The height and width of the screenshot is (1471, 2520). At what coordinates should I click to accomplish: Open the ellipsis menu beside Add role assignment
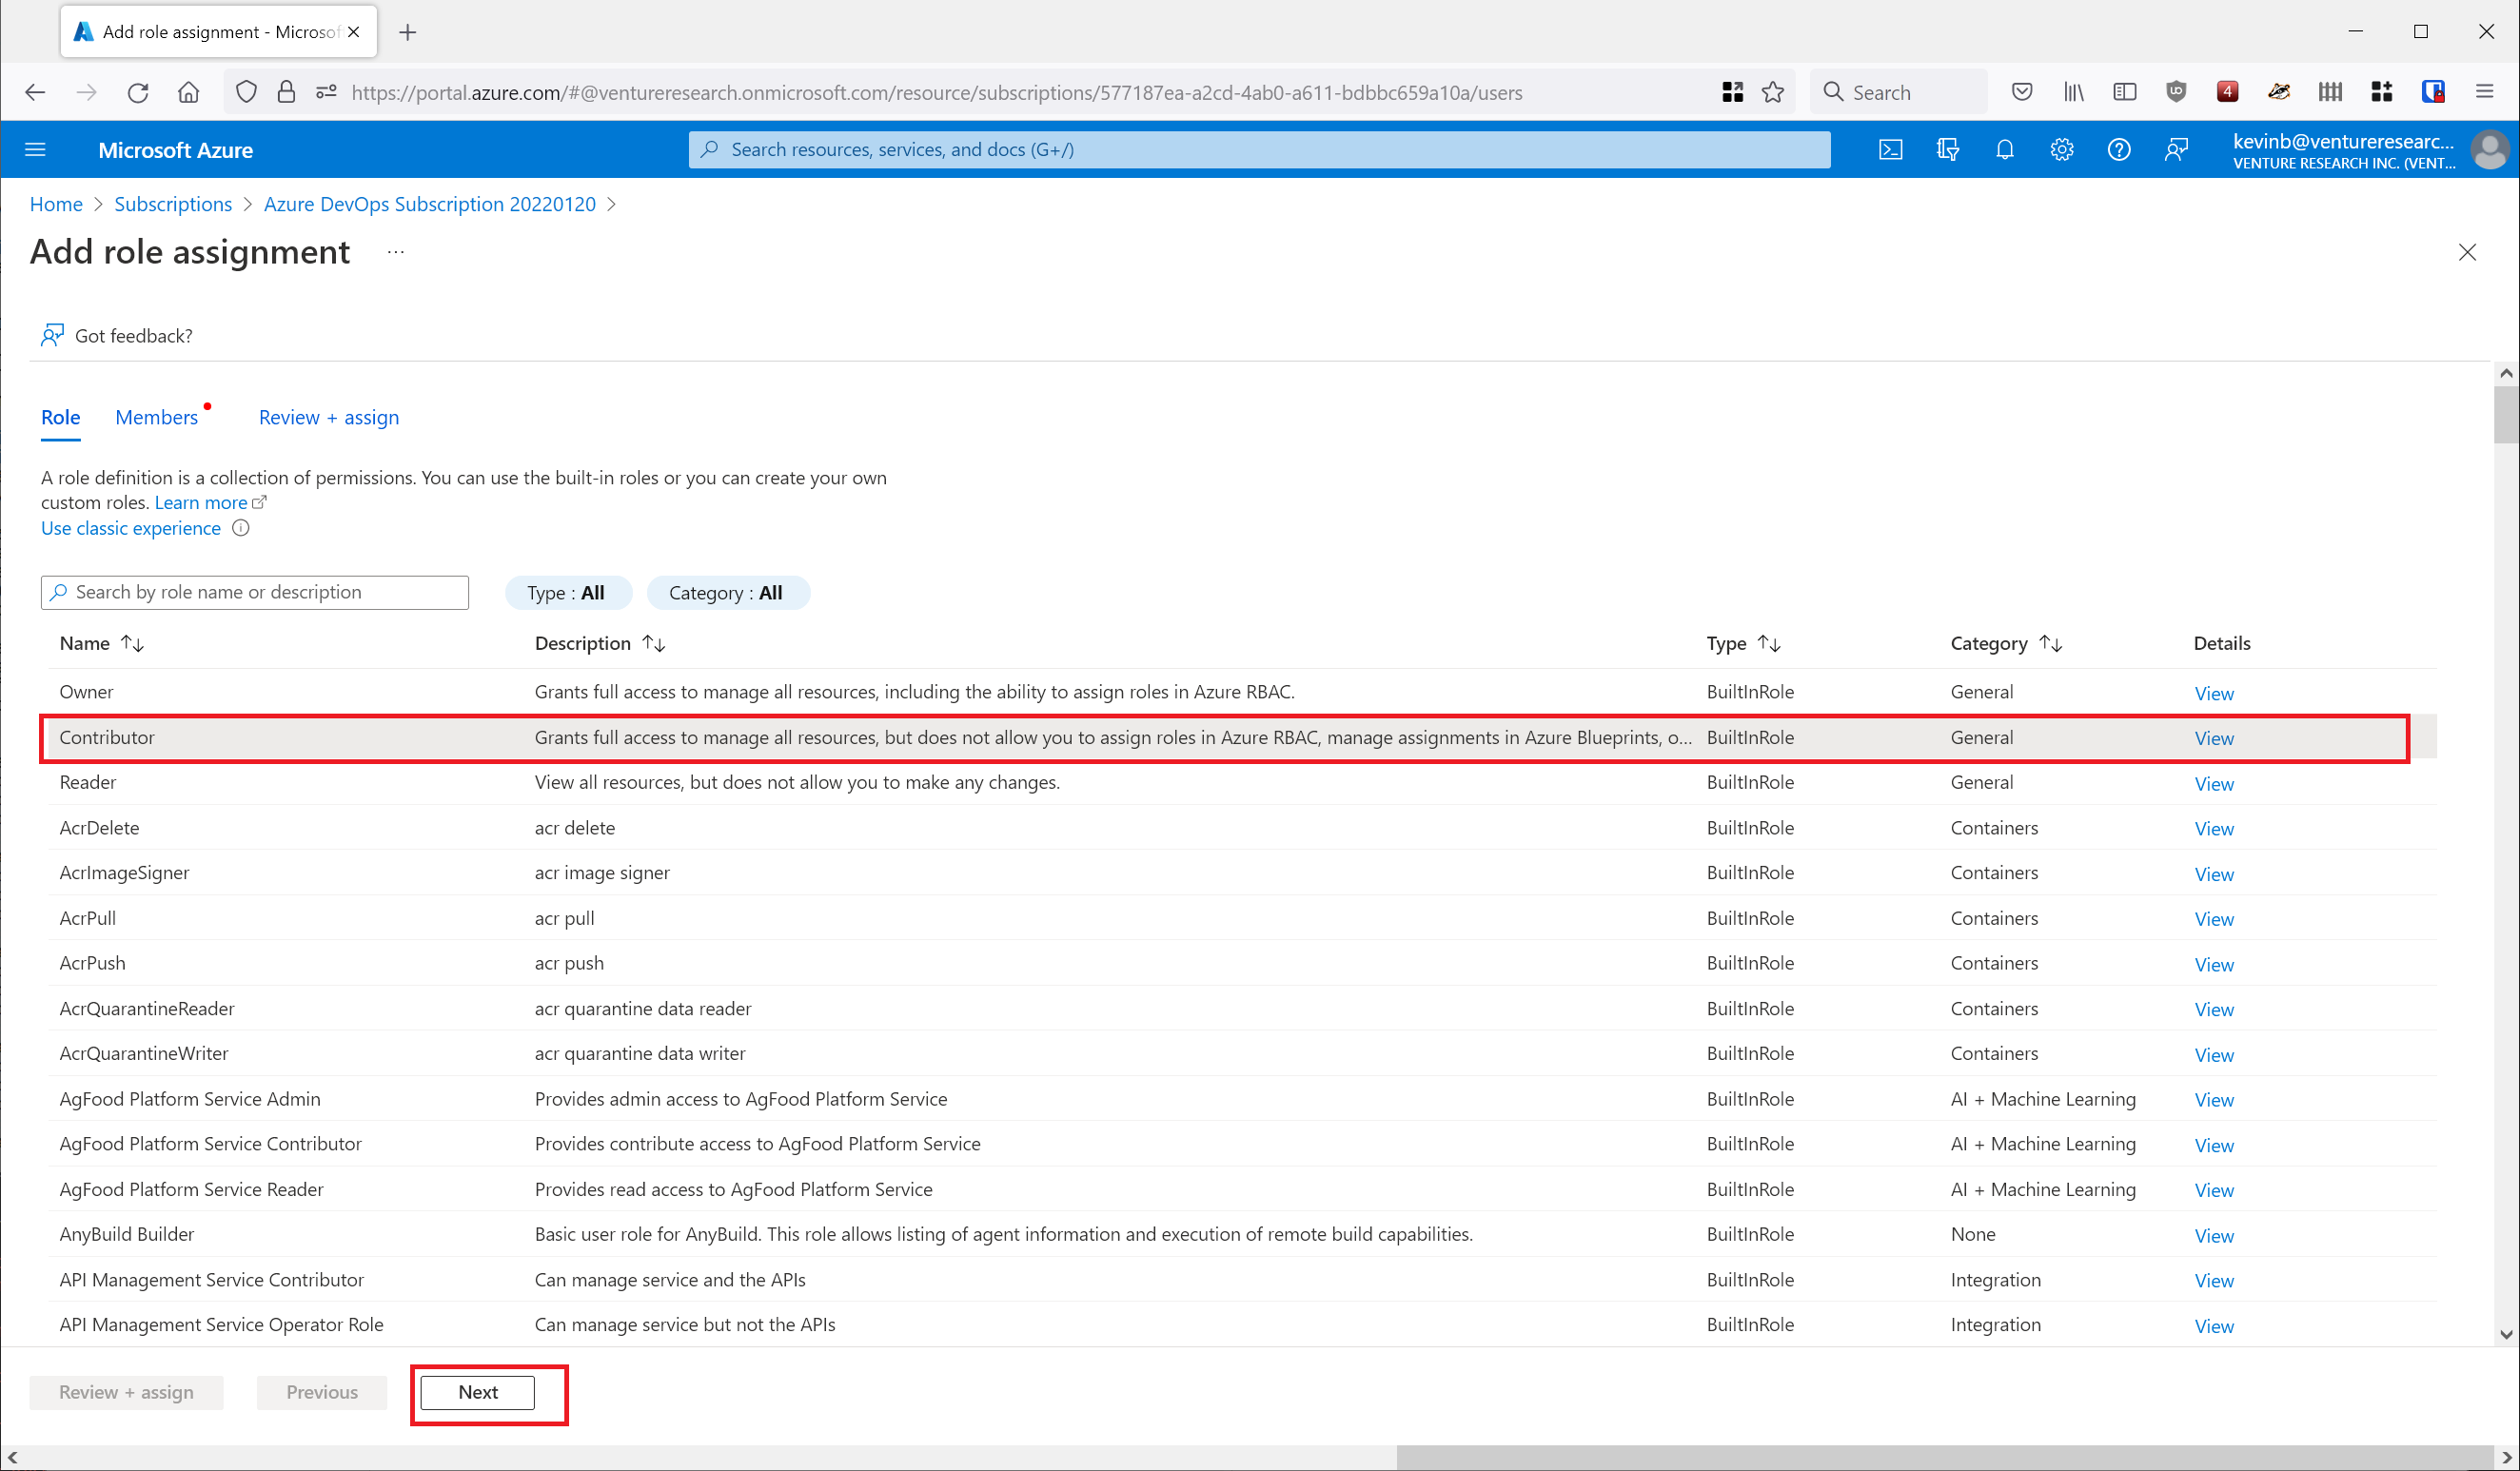[x=396, y=252]
